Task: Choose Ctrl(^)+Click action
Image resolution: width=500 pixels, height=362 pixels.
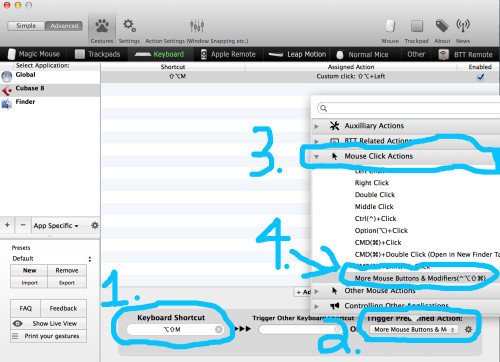Action: click(375, 219)
